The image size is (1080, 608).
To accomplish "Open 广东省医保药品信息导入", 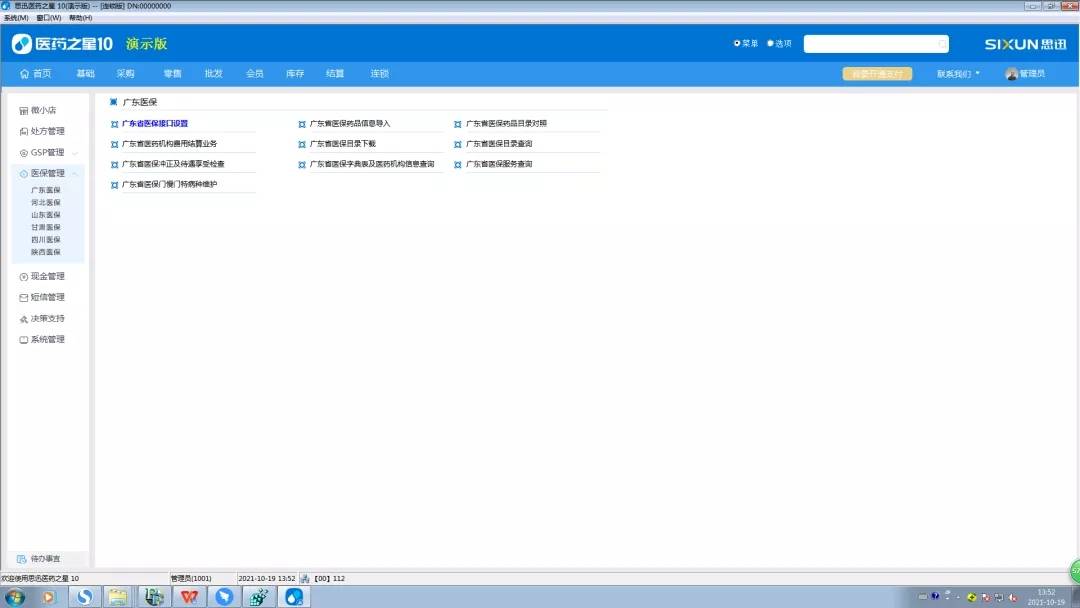I will click(350, 124).
